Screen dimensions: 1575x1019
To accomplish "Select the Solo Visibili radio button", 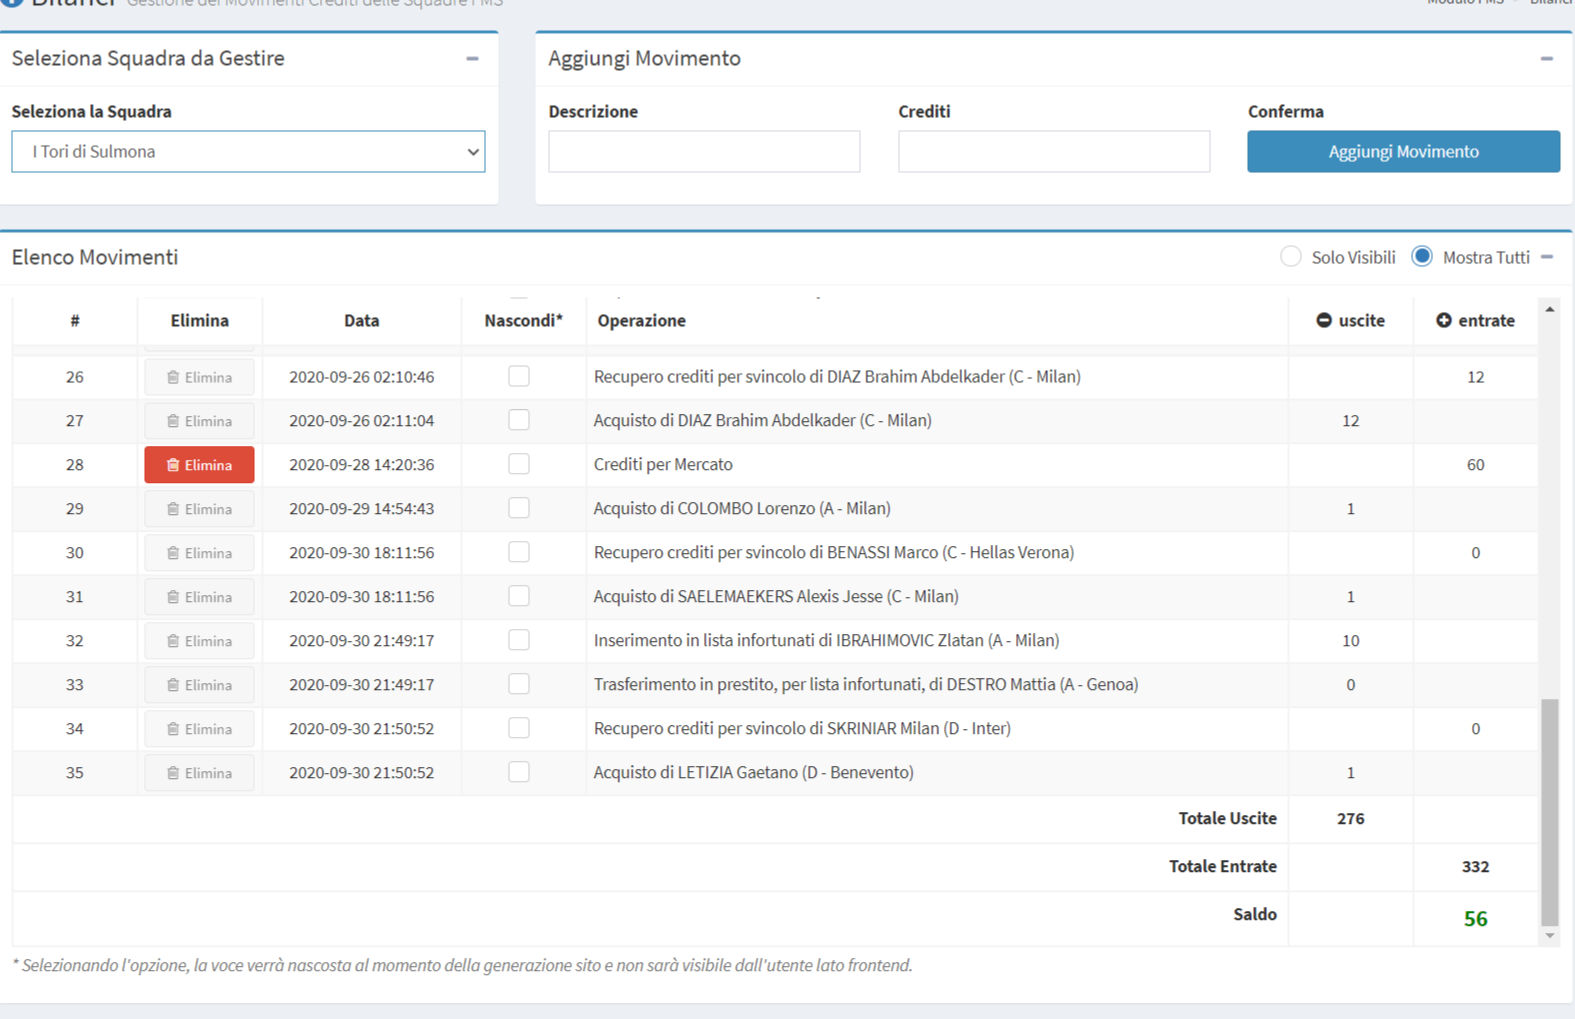I will (x=1291, y=257).
